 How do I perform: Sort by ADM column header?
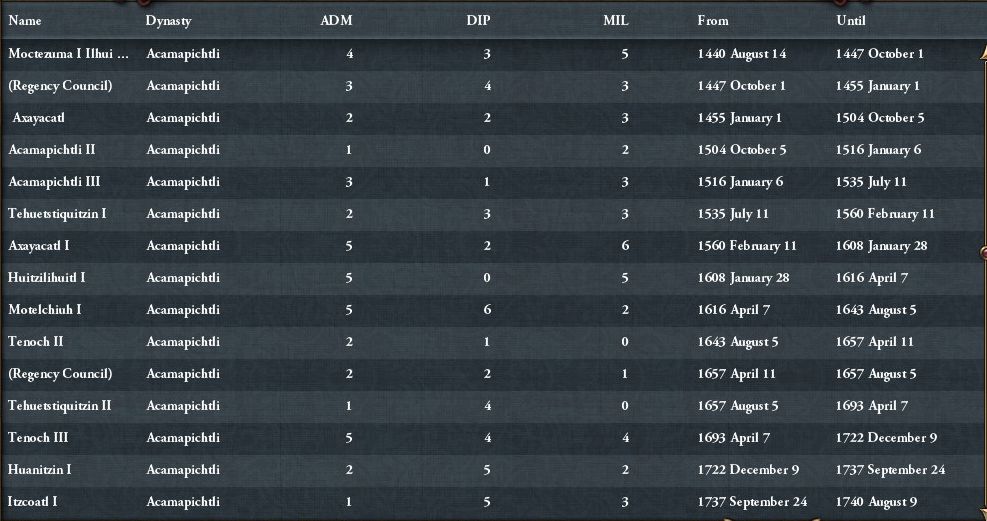click(x=336, y=21)
